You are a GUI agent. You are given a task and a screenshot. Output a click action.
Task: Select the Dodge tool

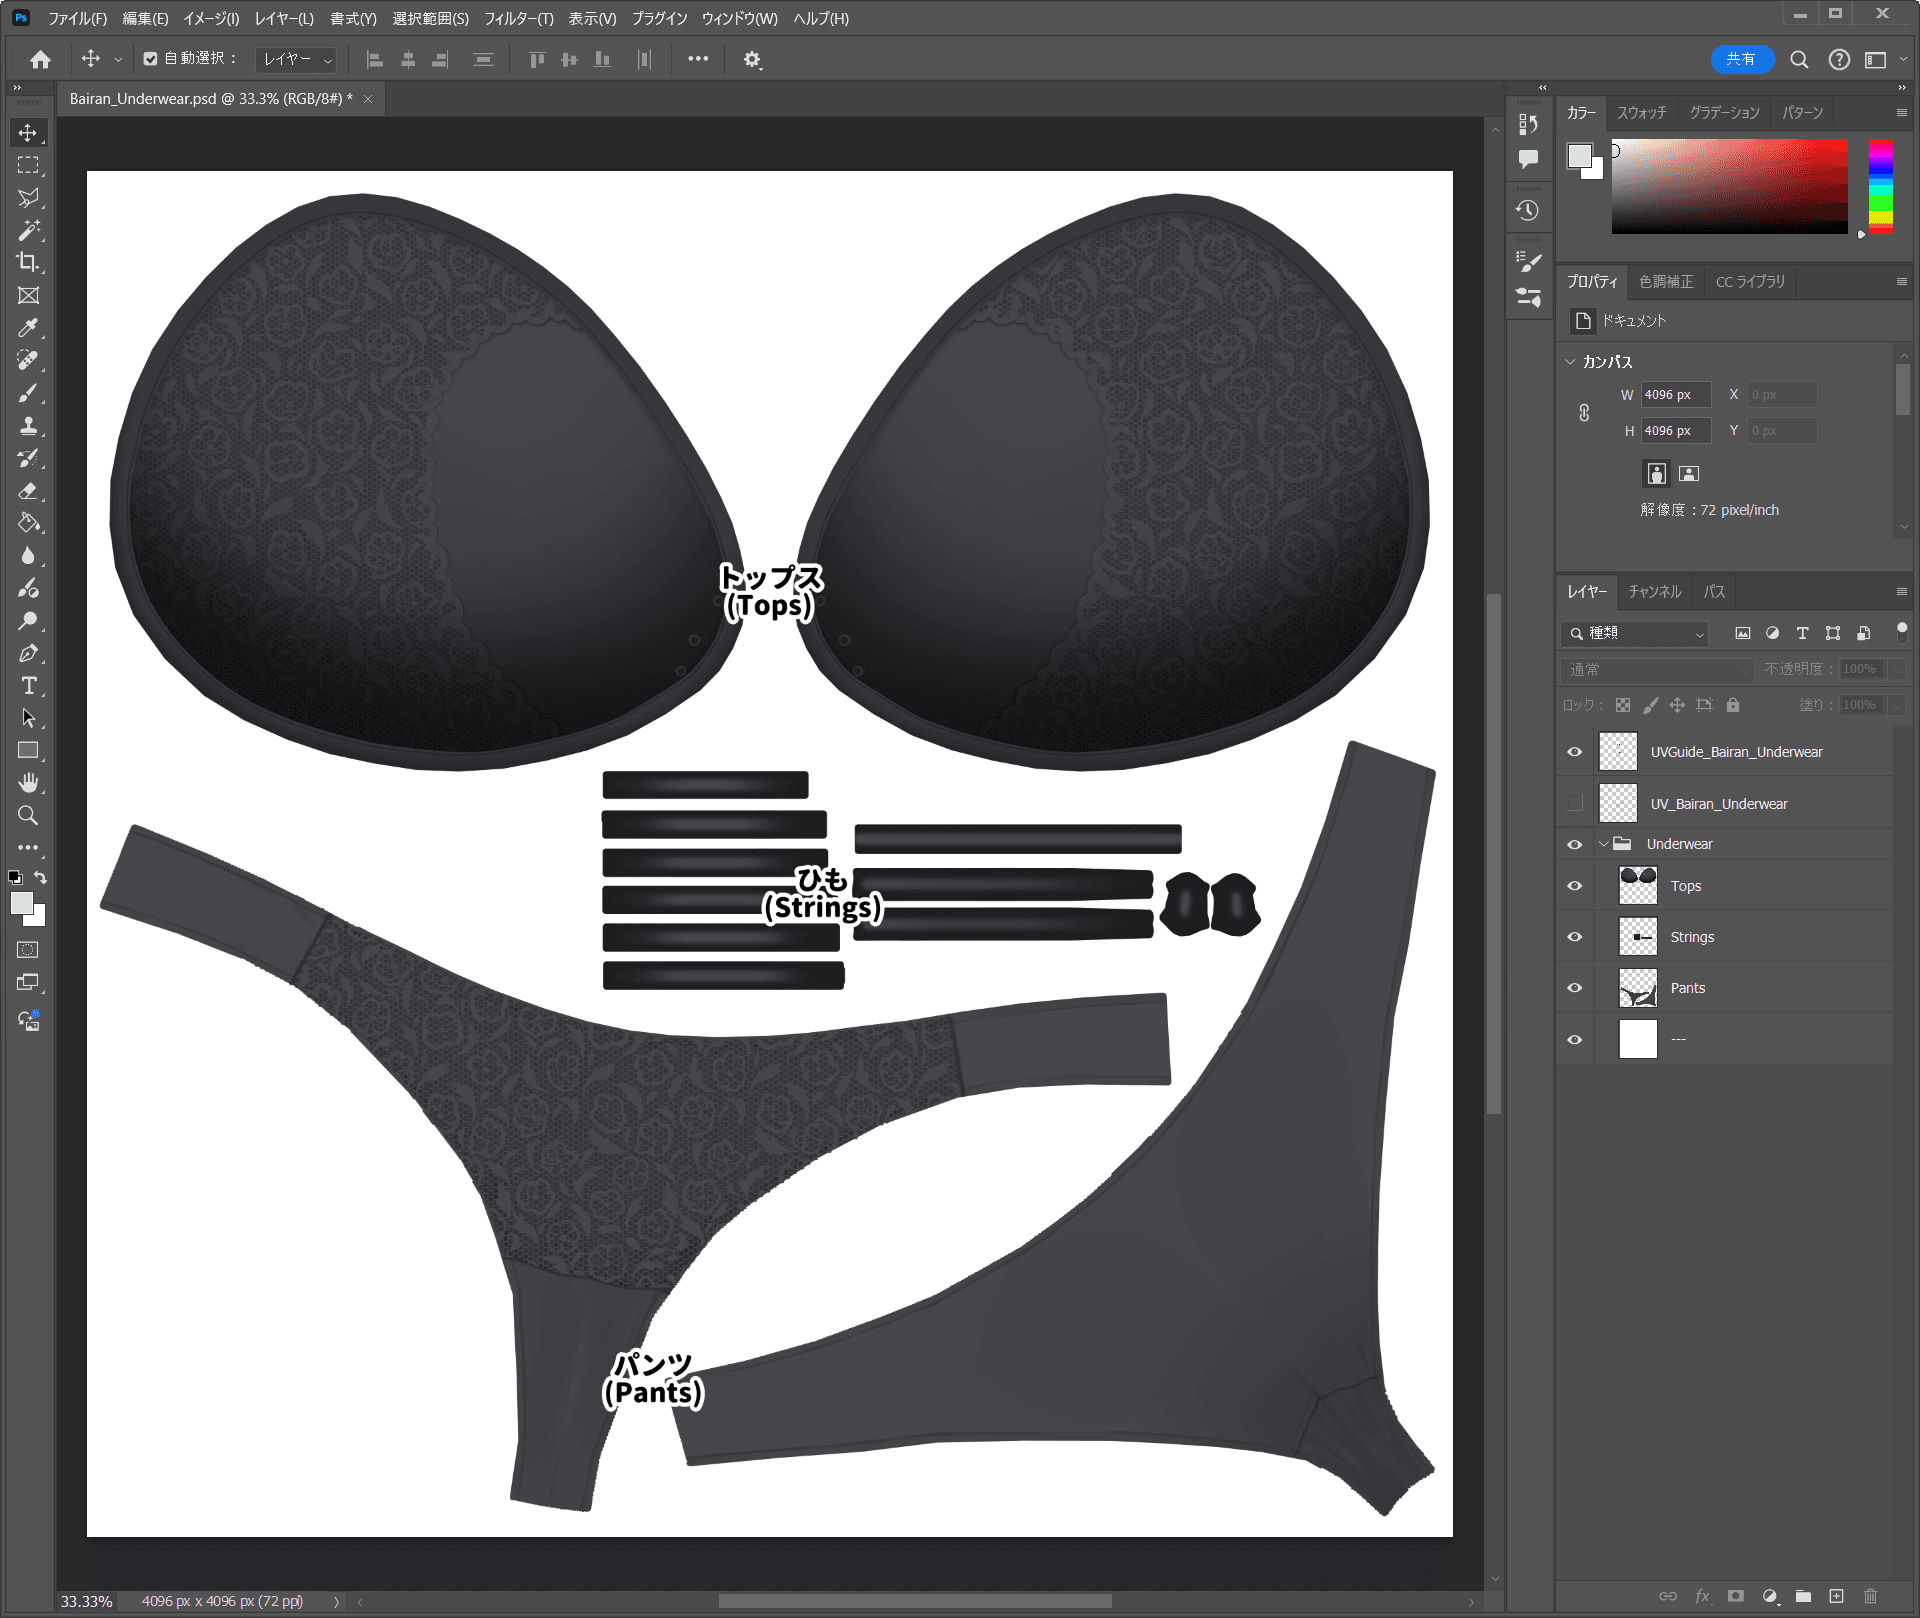coord(28,621)
